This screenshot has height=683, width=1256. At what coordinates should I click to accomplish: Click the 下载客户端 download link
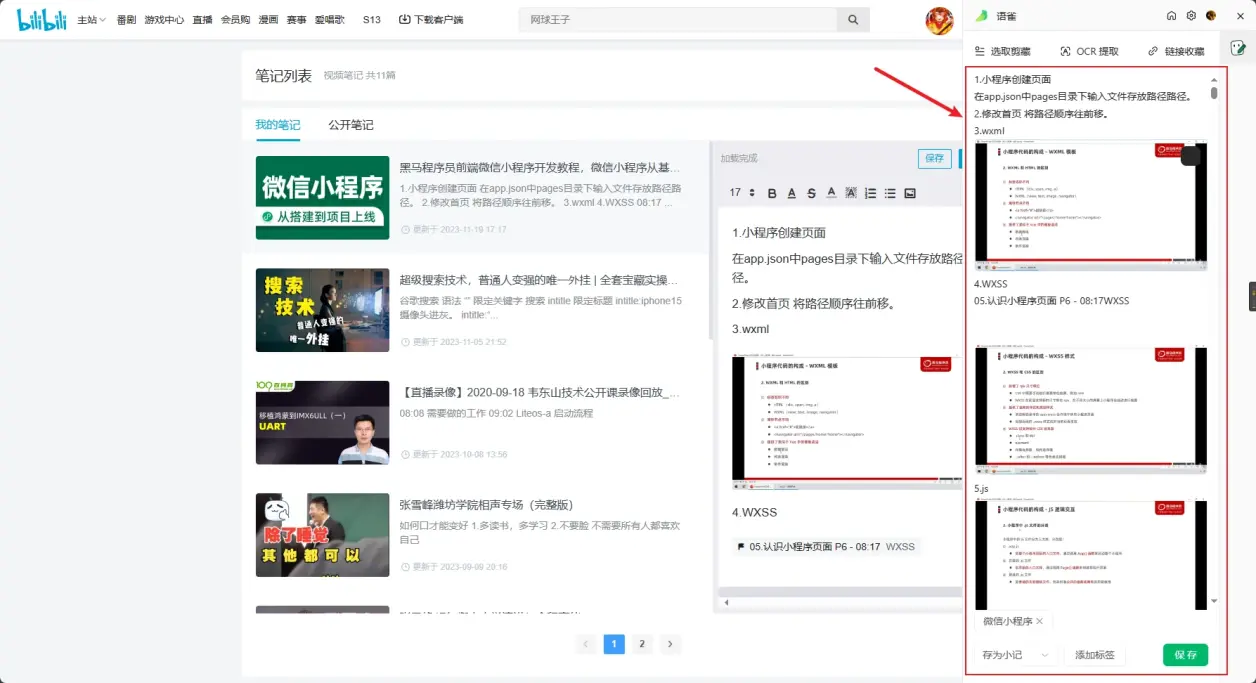coord(431,19)
